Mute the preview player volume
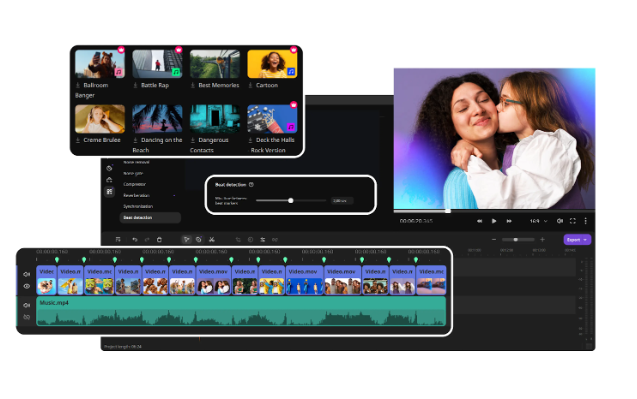The height and width of the screenshot is (399, 637). [x=560, y=221]
